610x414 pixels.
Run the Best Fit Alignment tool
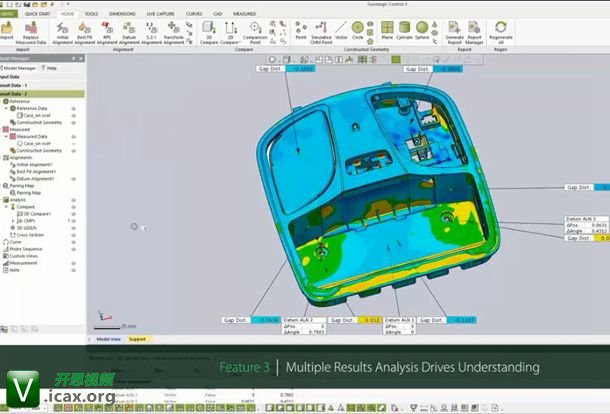84,33
